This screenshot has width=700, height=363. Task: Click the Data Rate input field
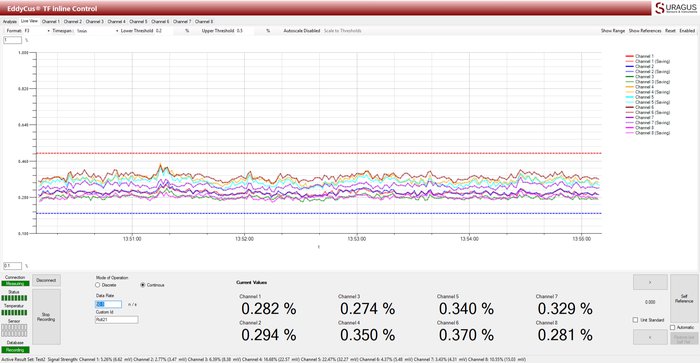(x=108, y=304)
